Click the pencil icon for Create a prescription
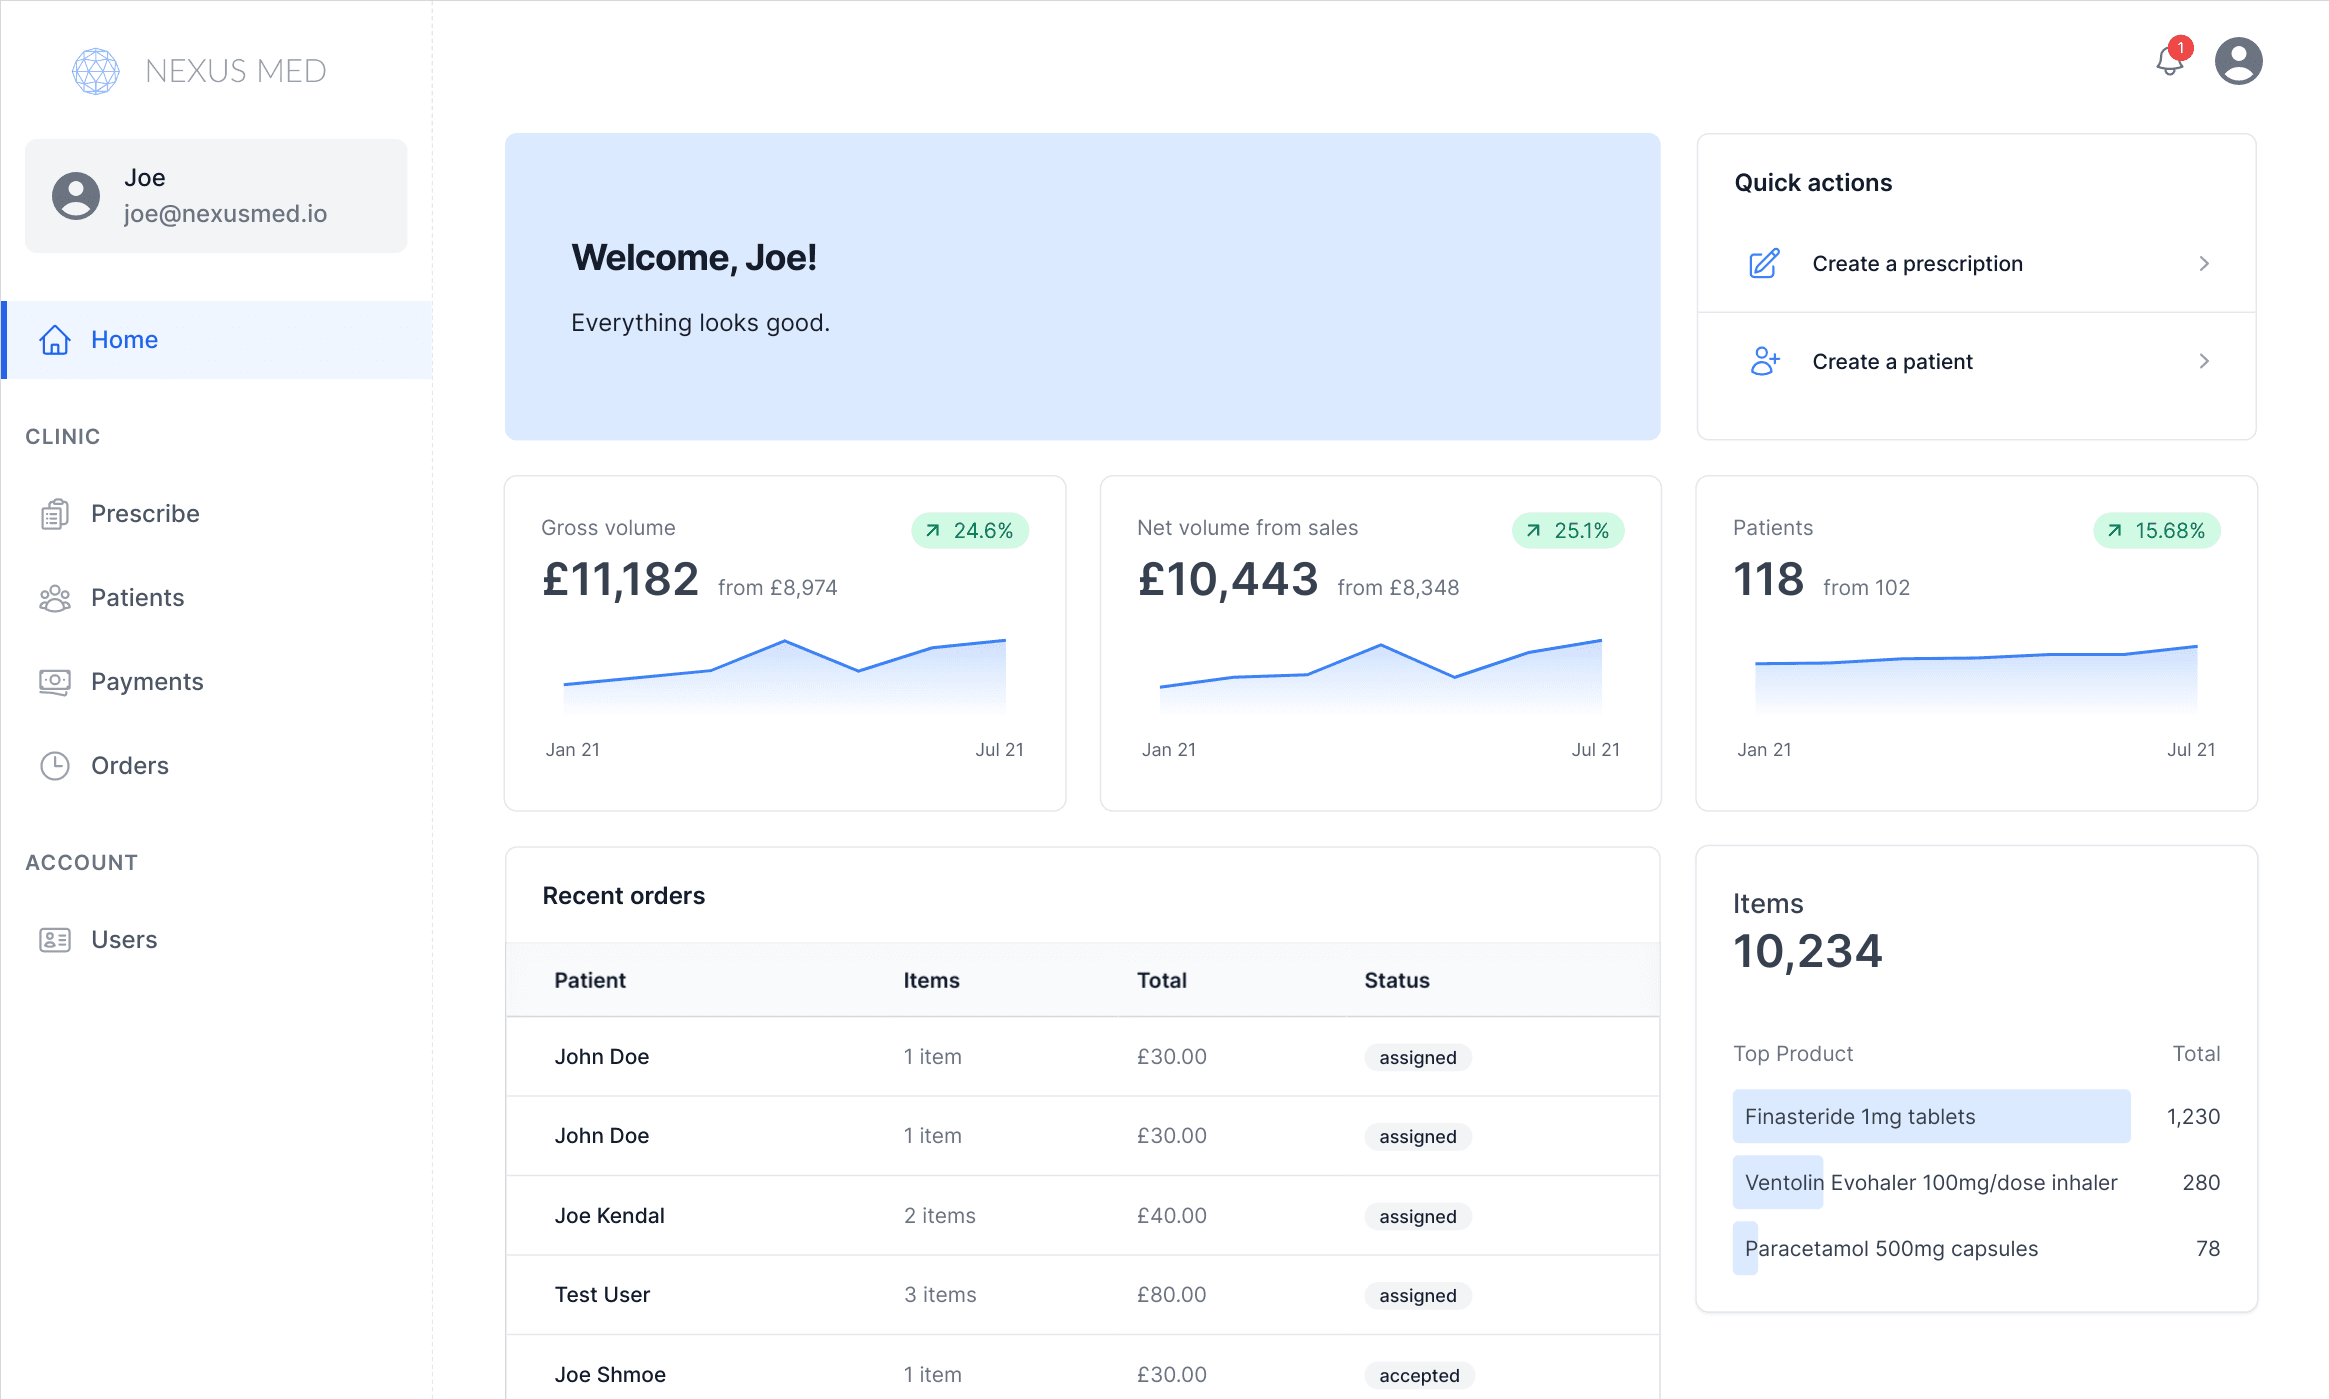2329x1399 pixels. (1764, 264)
